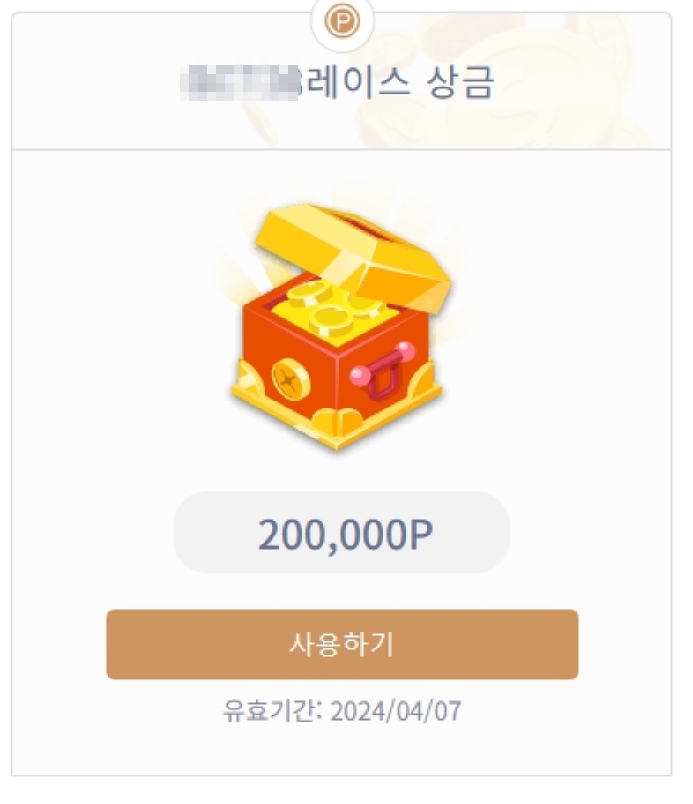Select the 200,000P amount pill

point(342,533)
